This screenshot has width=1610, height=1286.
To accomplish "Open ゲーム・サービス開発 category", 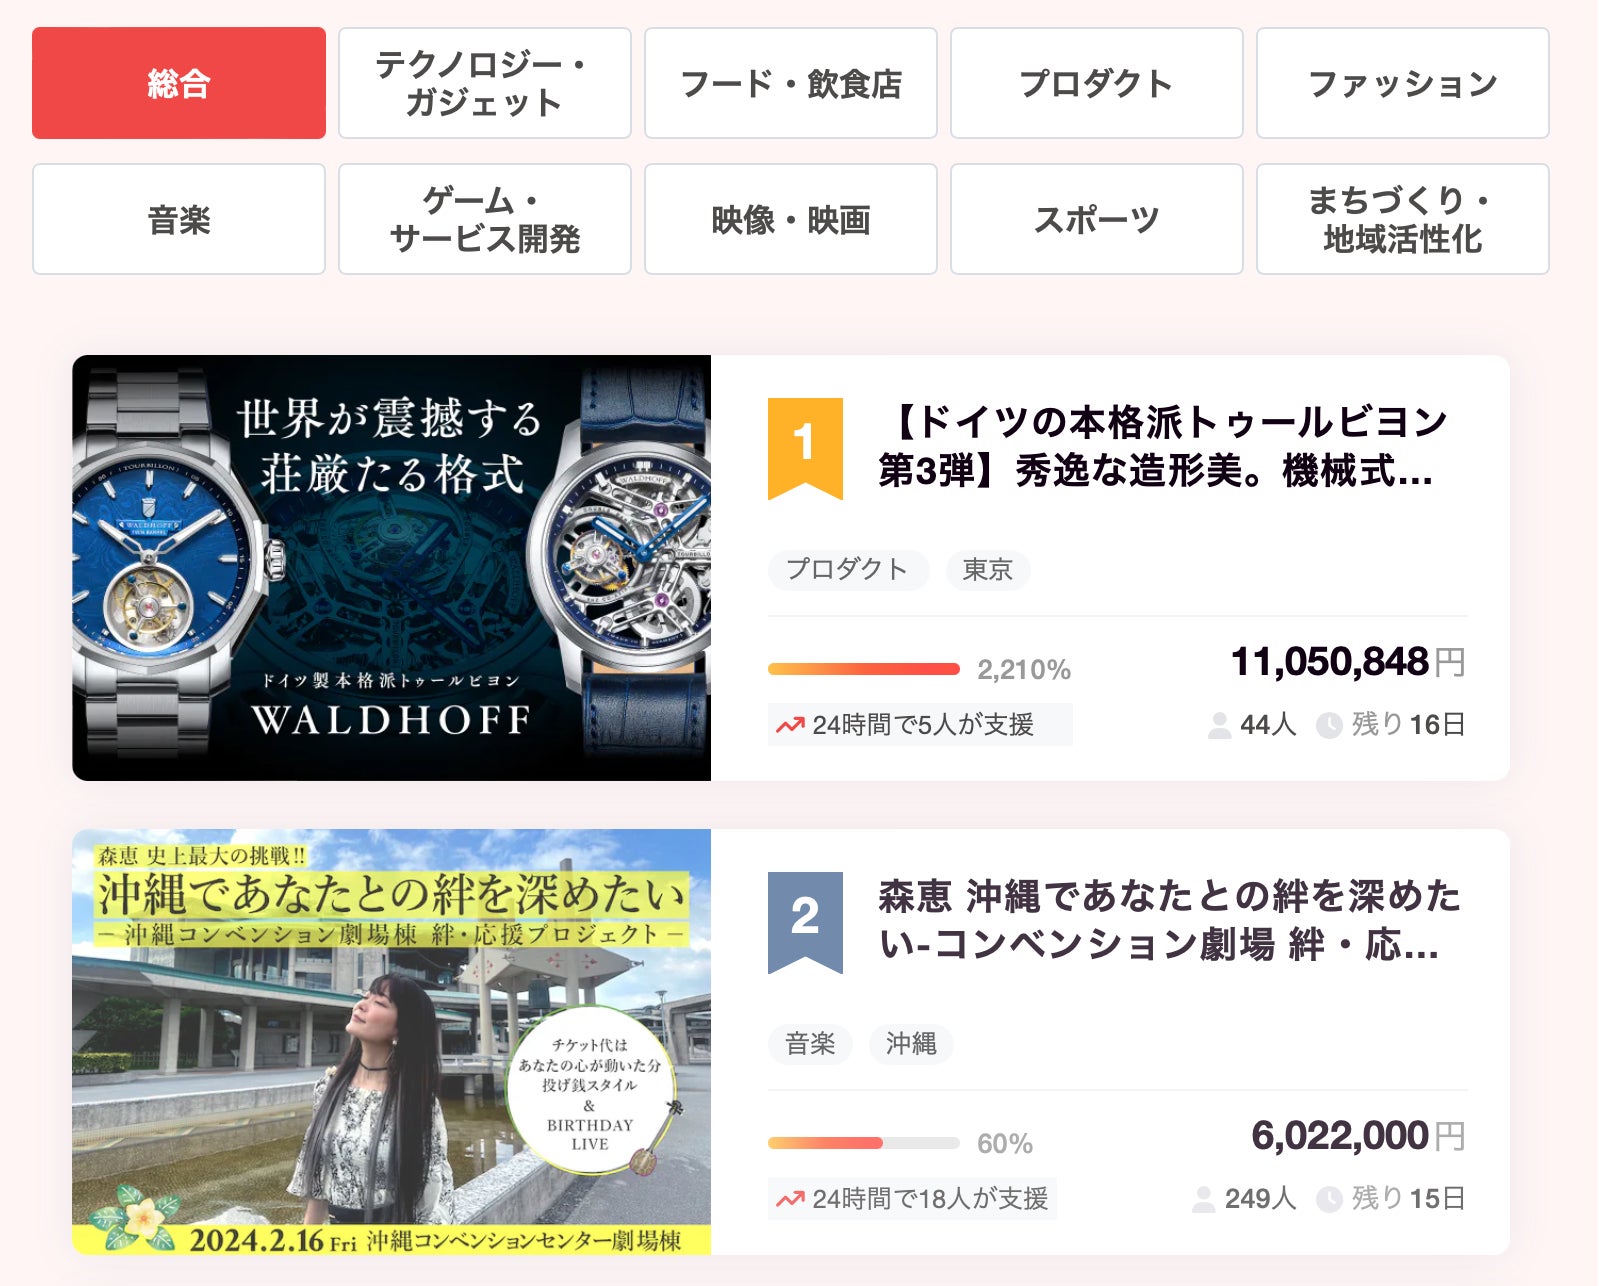I will [485, 219].
